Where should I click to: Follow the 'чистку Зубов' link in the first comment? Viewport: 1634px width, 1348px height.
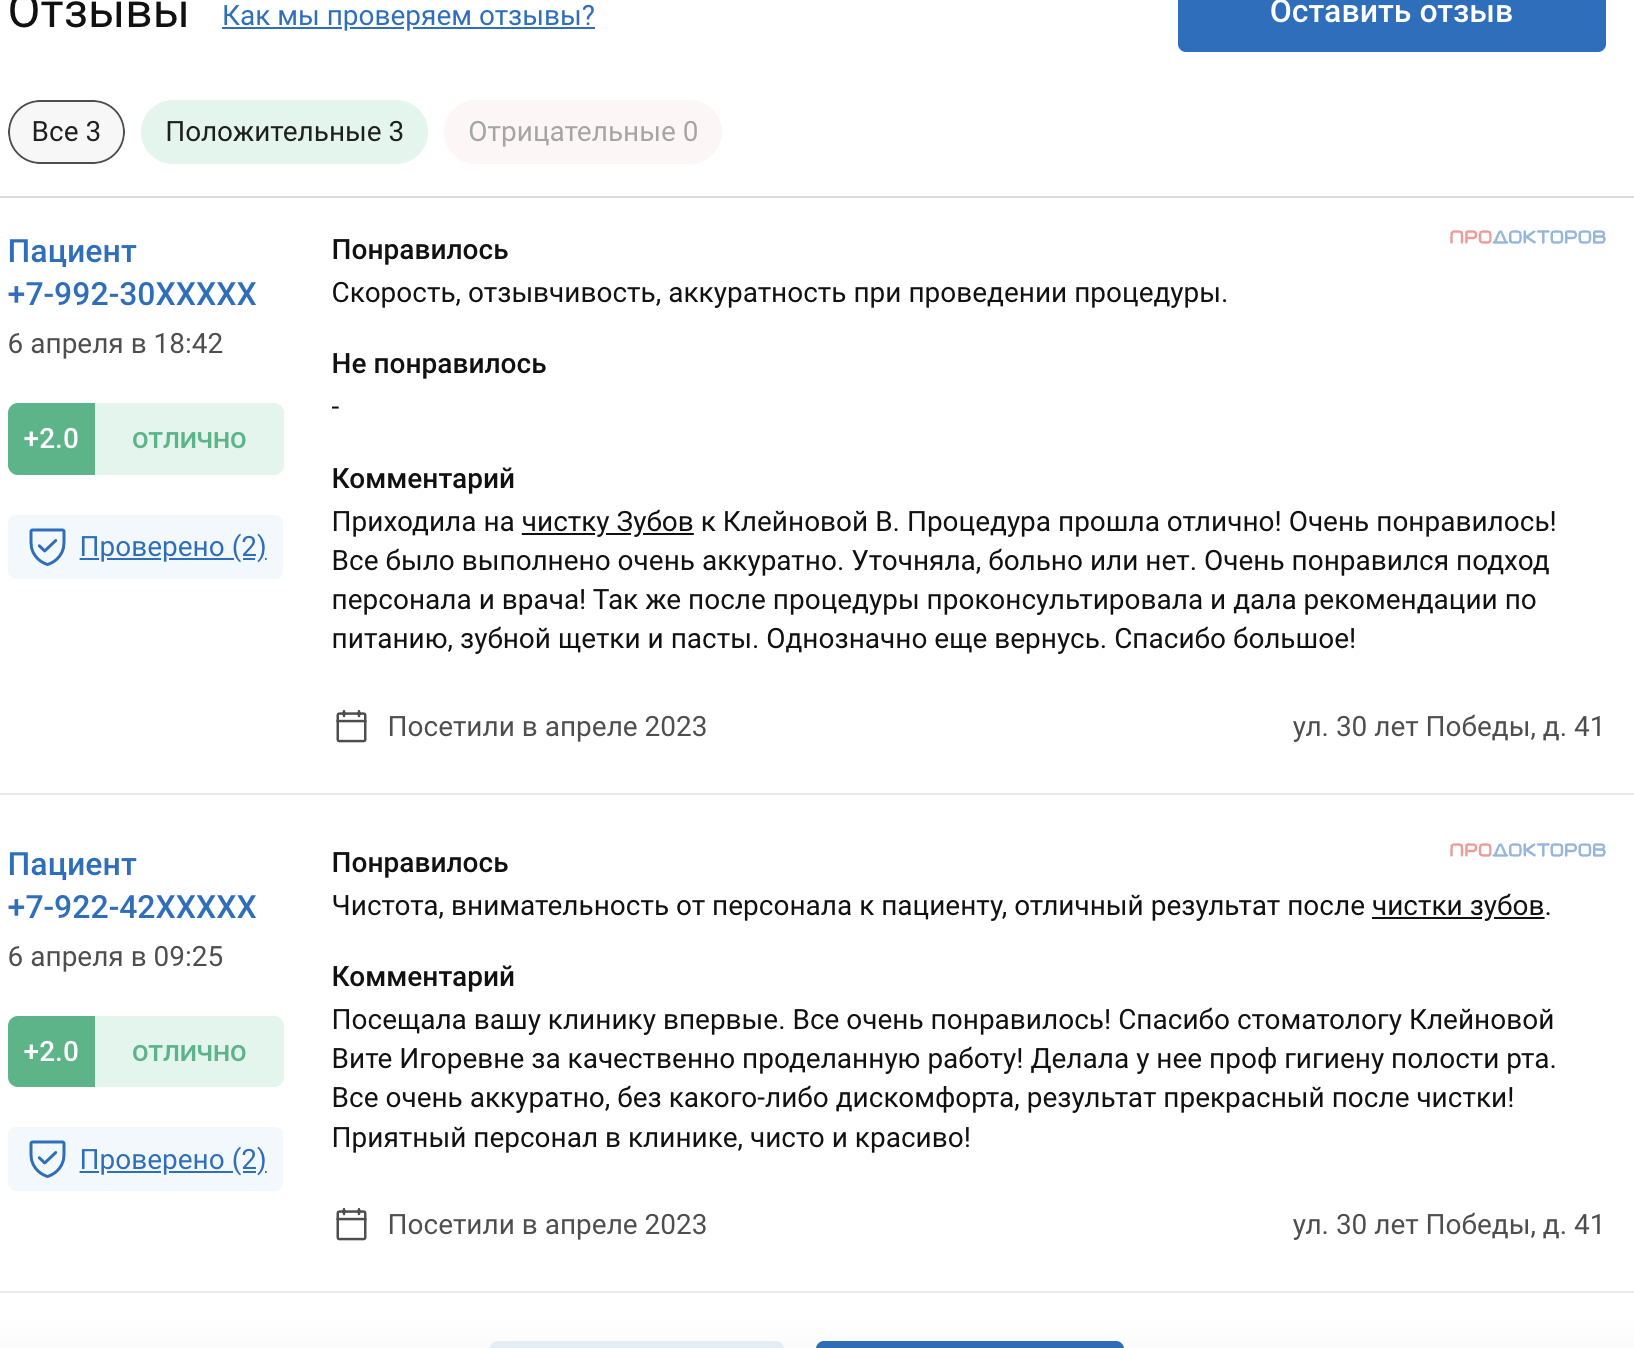(607, 522)
